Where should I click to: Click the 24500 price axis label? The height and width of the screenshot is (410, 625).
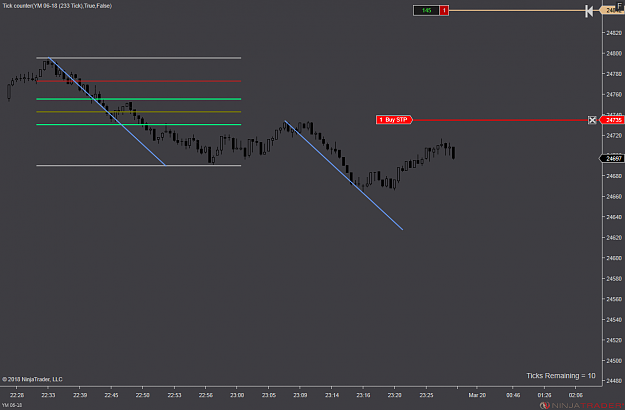(x=614, y=361)
